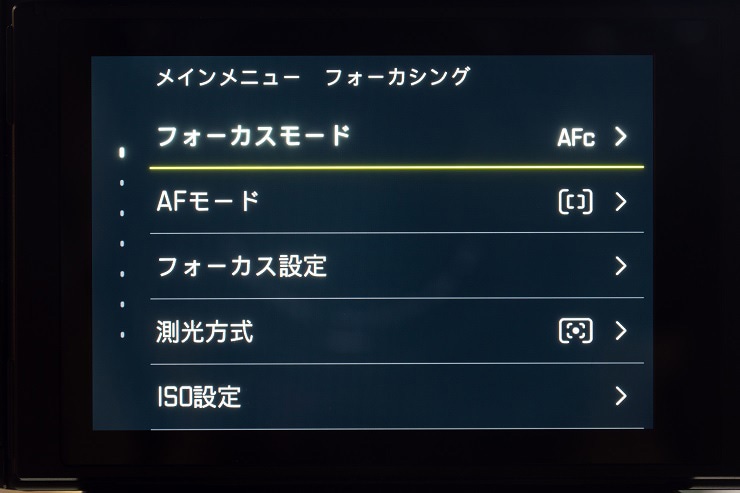Select the AF mode field icon
Image resolution: width=740 pixels, height=493 pixels.
tap(575, 202)
